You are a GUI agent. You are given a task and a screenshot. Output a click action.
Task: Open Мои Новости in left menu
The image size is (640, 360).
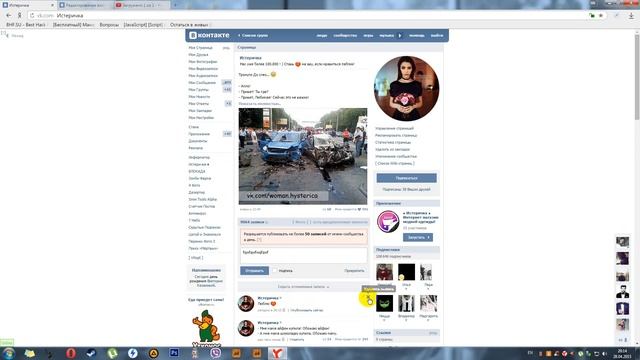(199, 97)
